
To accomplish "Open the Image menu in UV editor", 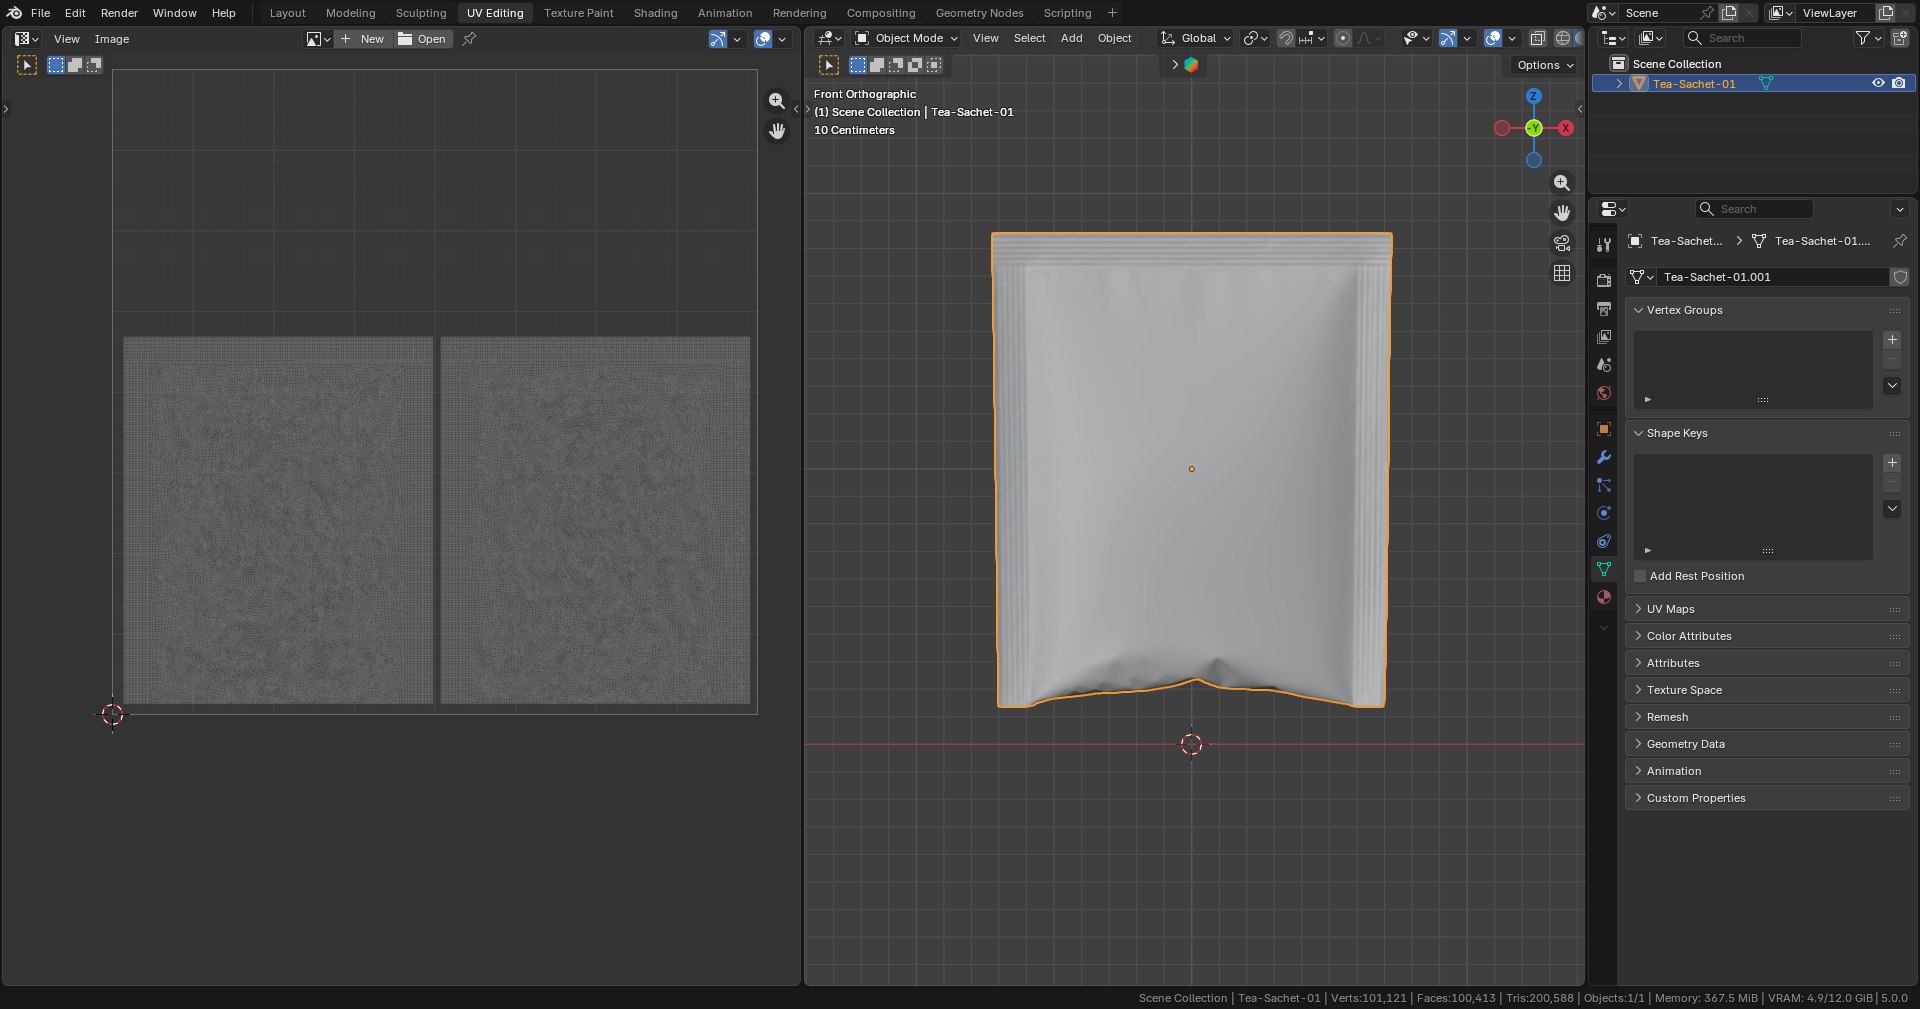I will tap(112, 39).
